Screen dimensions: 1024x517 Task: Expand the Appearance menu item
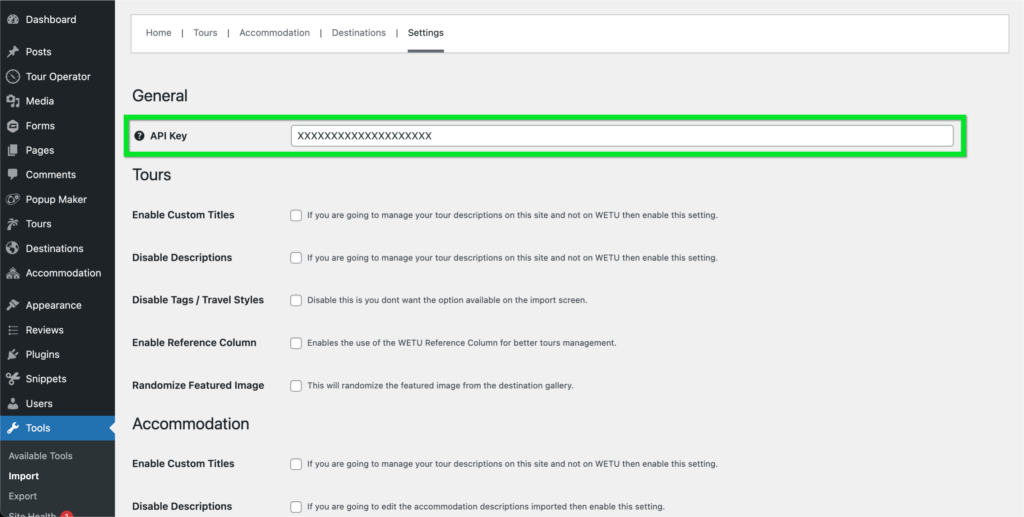click(x=54, y=305)
